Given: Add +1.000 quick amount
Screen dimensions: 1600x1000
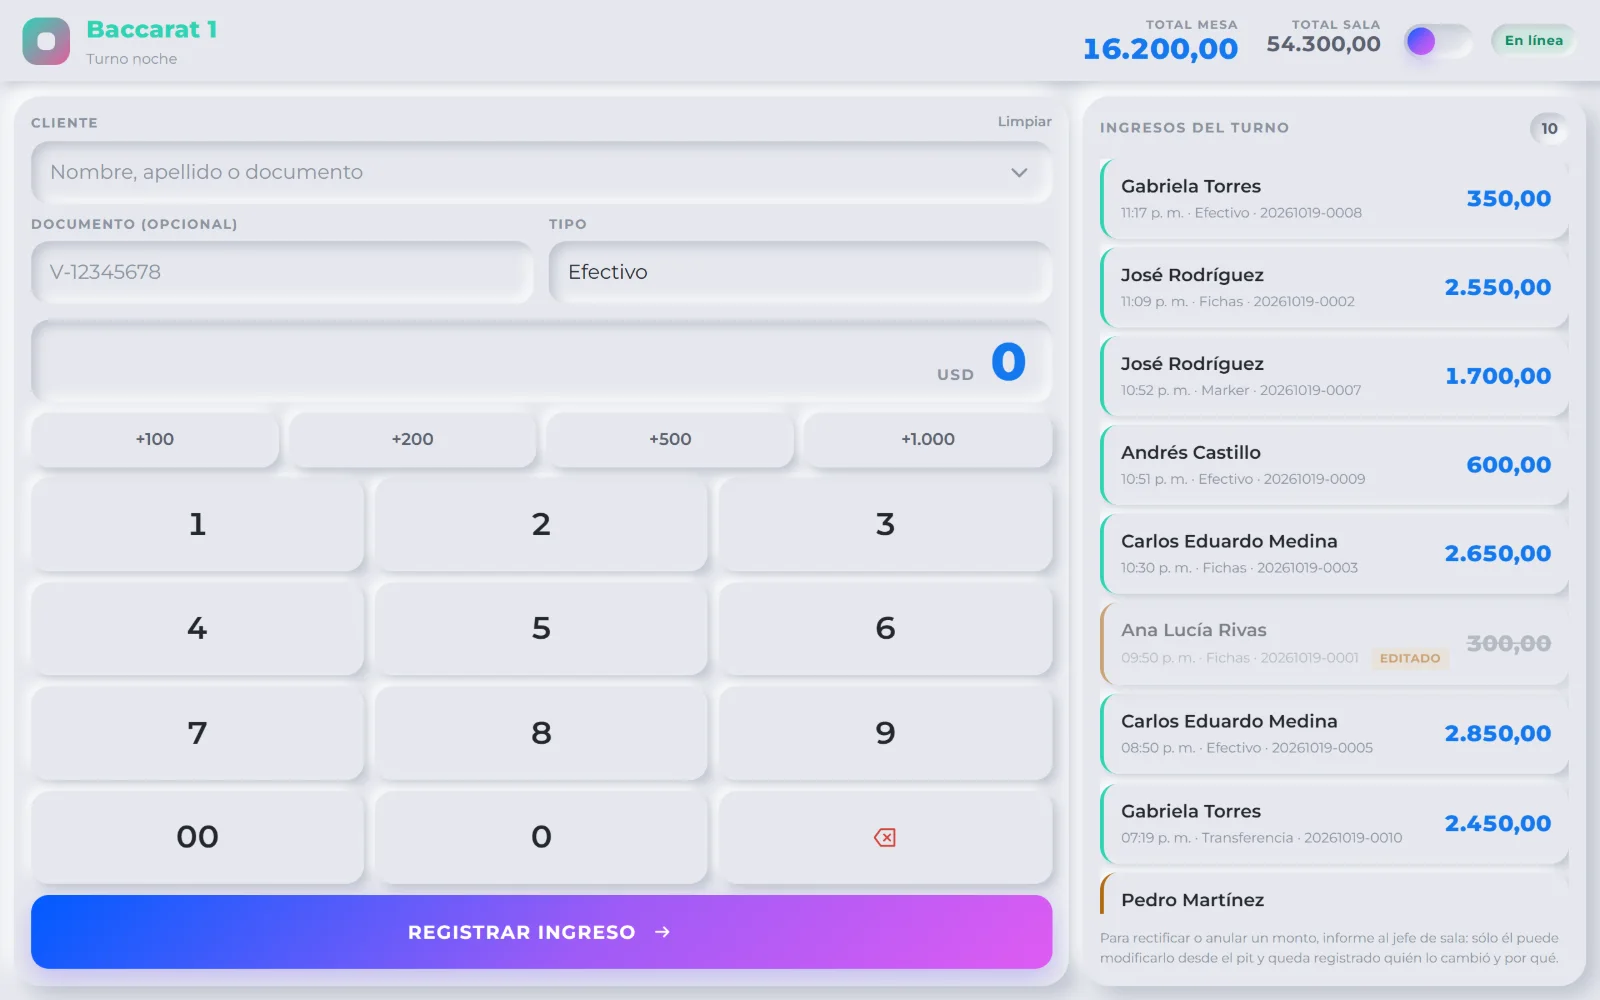Looking at the screenshot, I should (x=928, y=439).
